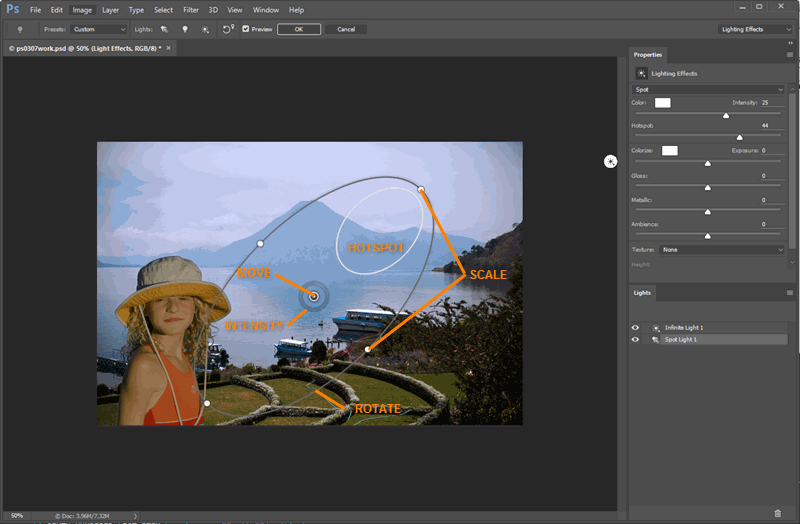Screen dimensions: 800x524
Task: Click the Lighting Effects icon in Properties
Action: pyautogui.click(x=641, y=73)
